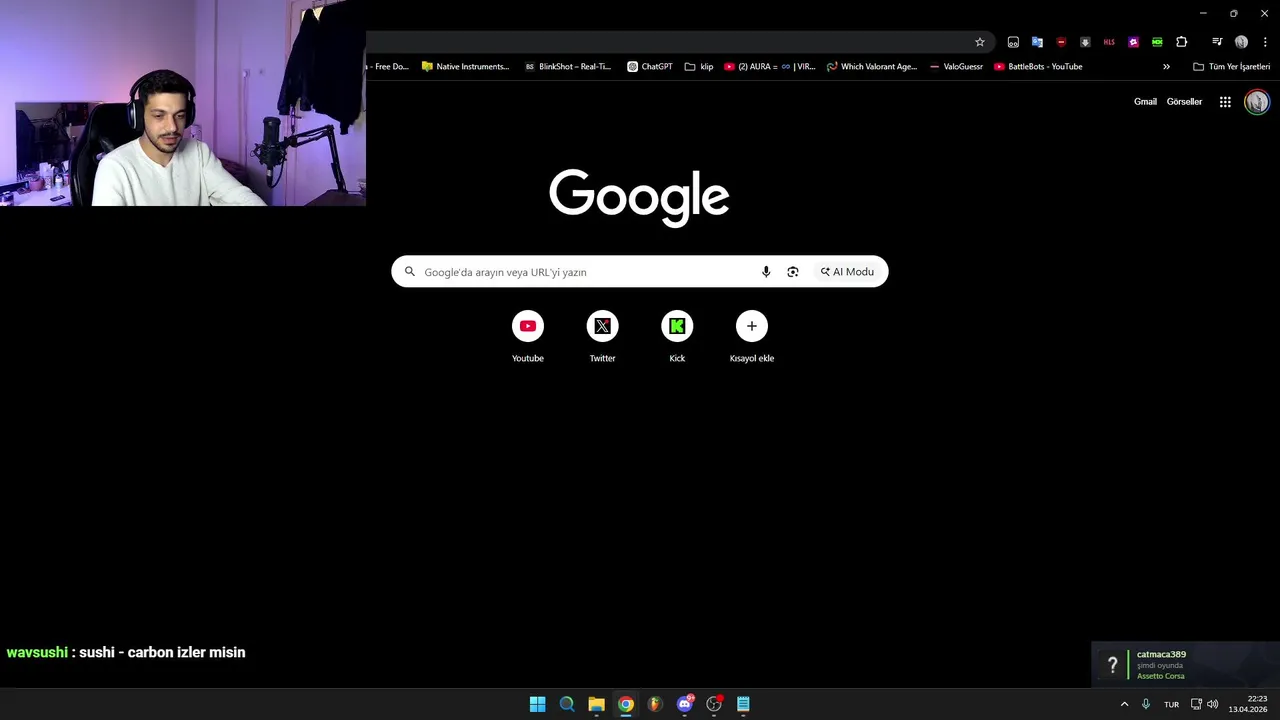
Task: Search by image with Google Lens
Action: tap(793, 272)
